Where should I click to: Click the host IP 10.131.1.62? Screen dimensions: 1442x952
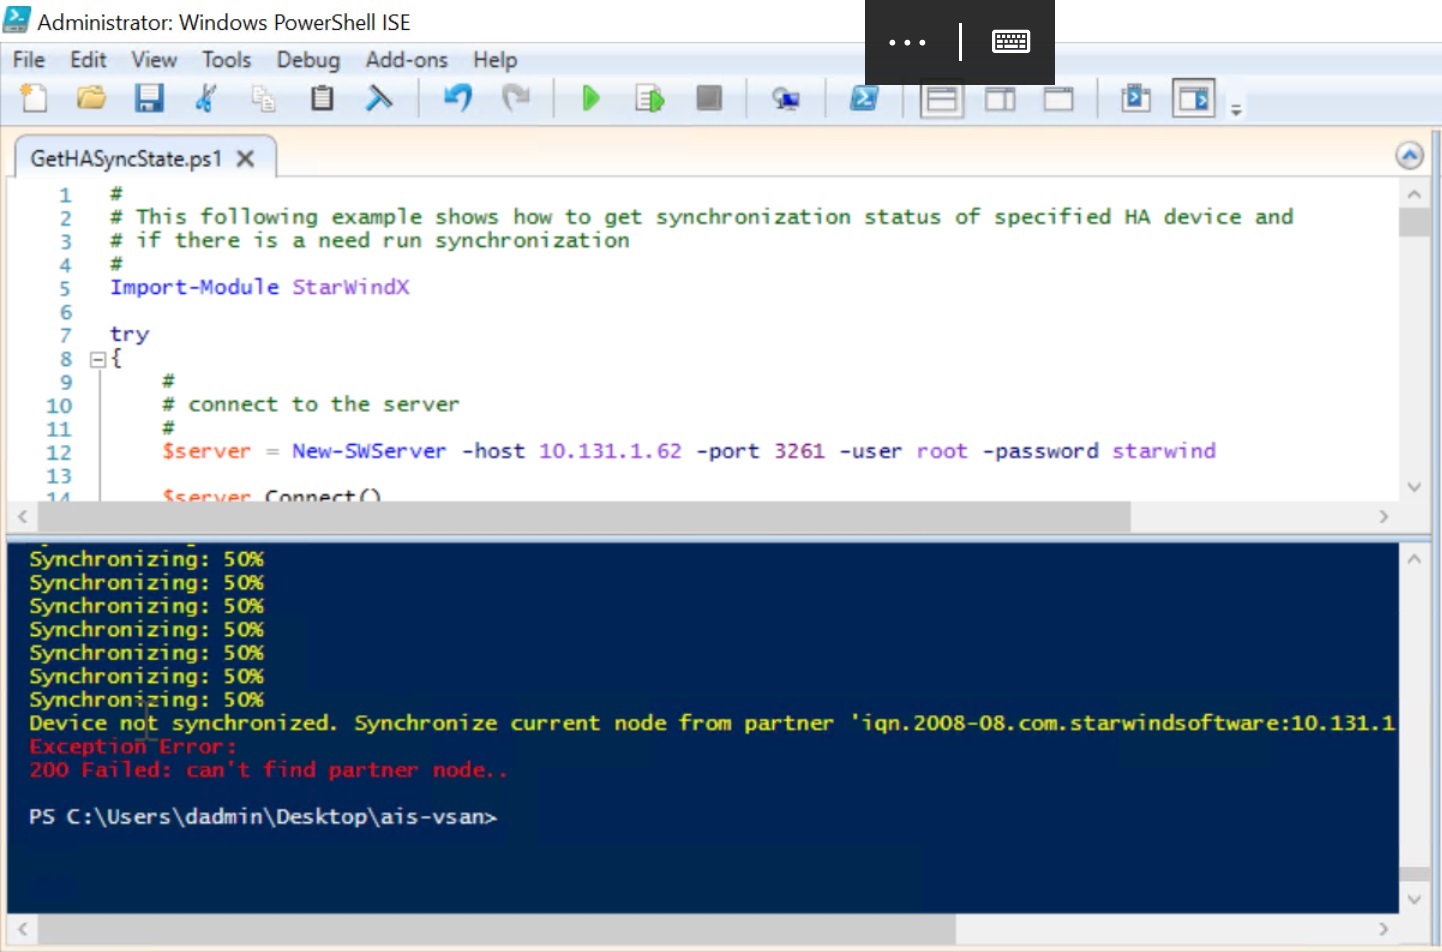coord(610,451)
